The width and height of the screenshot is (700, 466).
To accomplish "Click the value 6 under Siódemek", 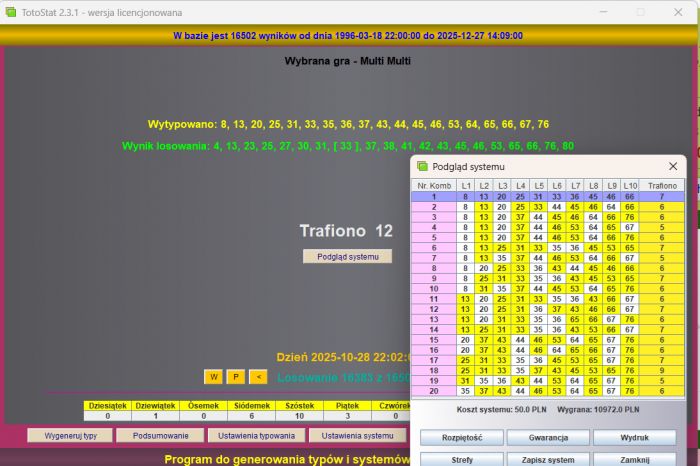I will click(x=252, y=416).
